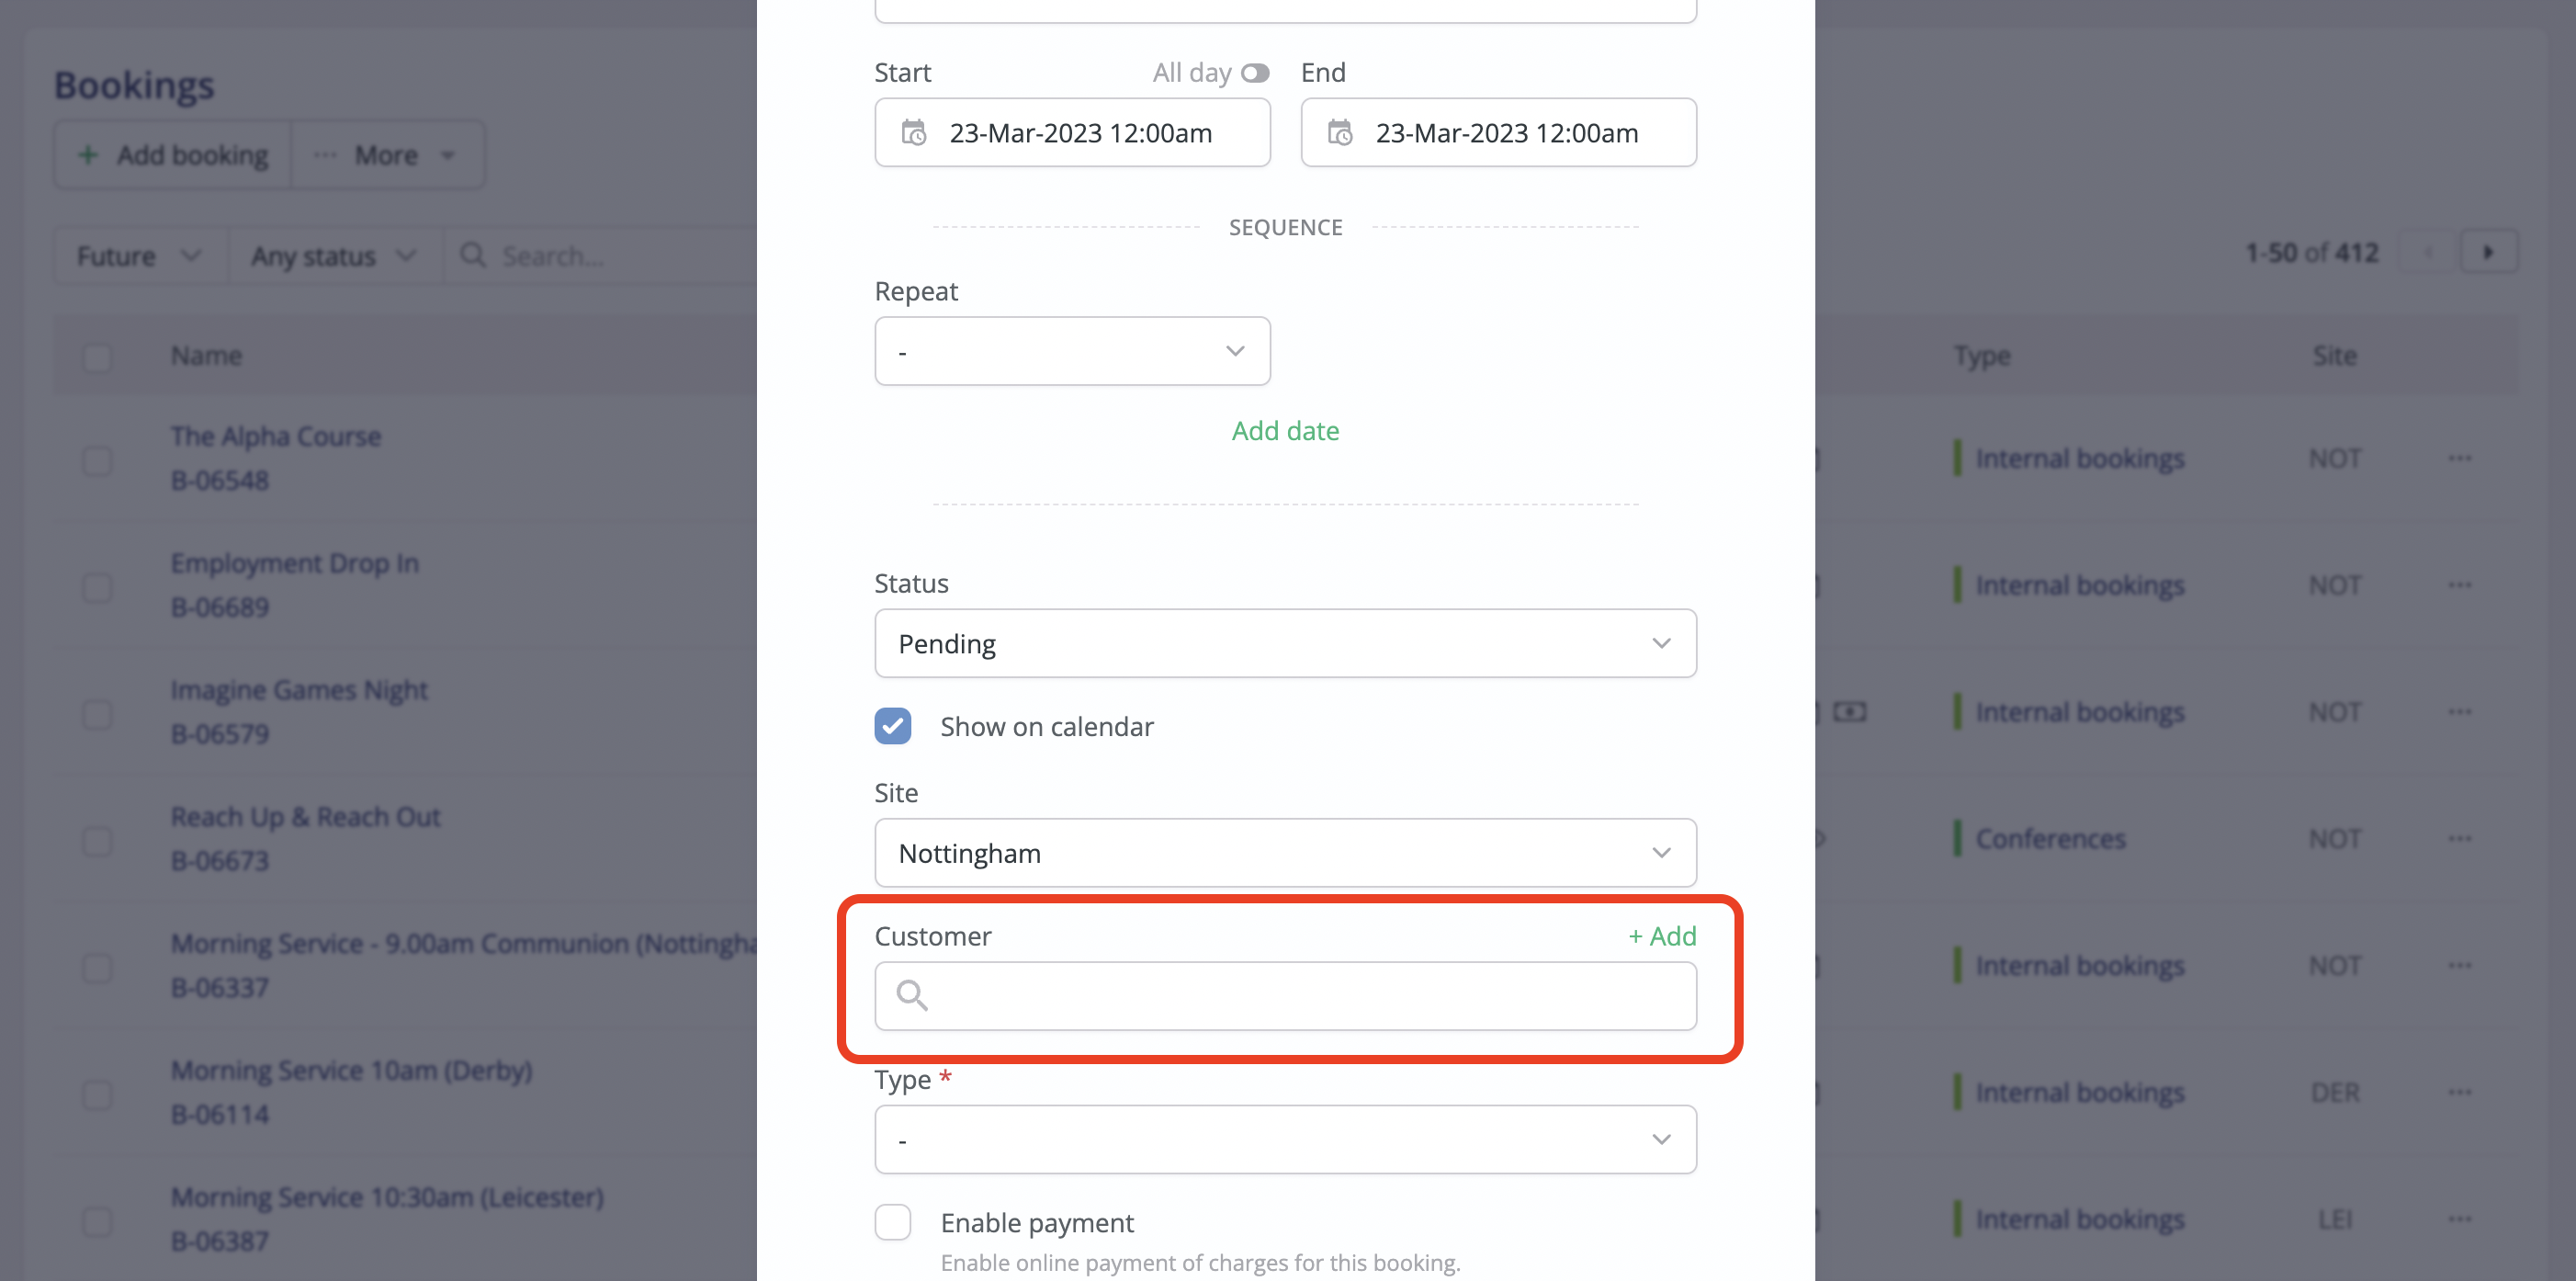The height and width of the screenshot is (1281, 2576).
Task: Click the End date calendar icon
Action: [x=1339, y=133]
